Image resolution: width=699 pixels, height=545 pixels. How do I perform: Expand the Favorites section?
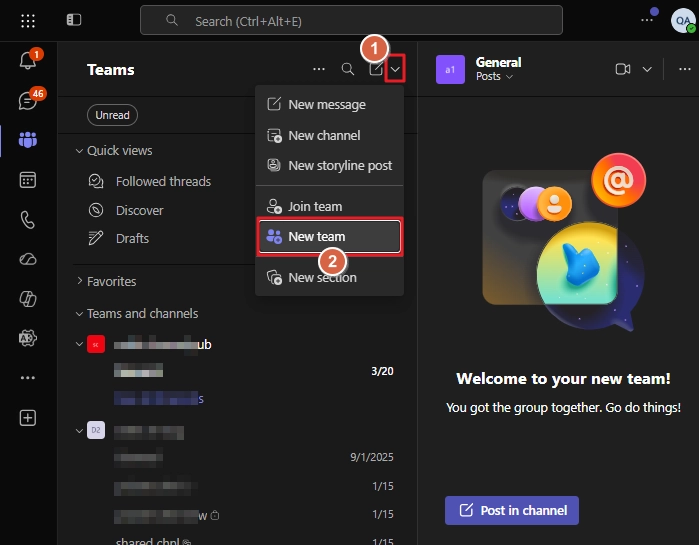(79, 281)
